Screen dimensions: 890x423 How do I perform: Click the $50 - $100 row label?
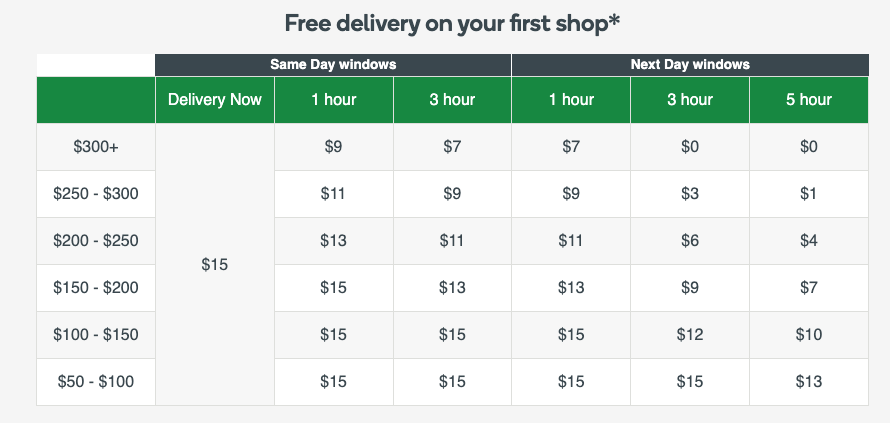click(96, 382)
